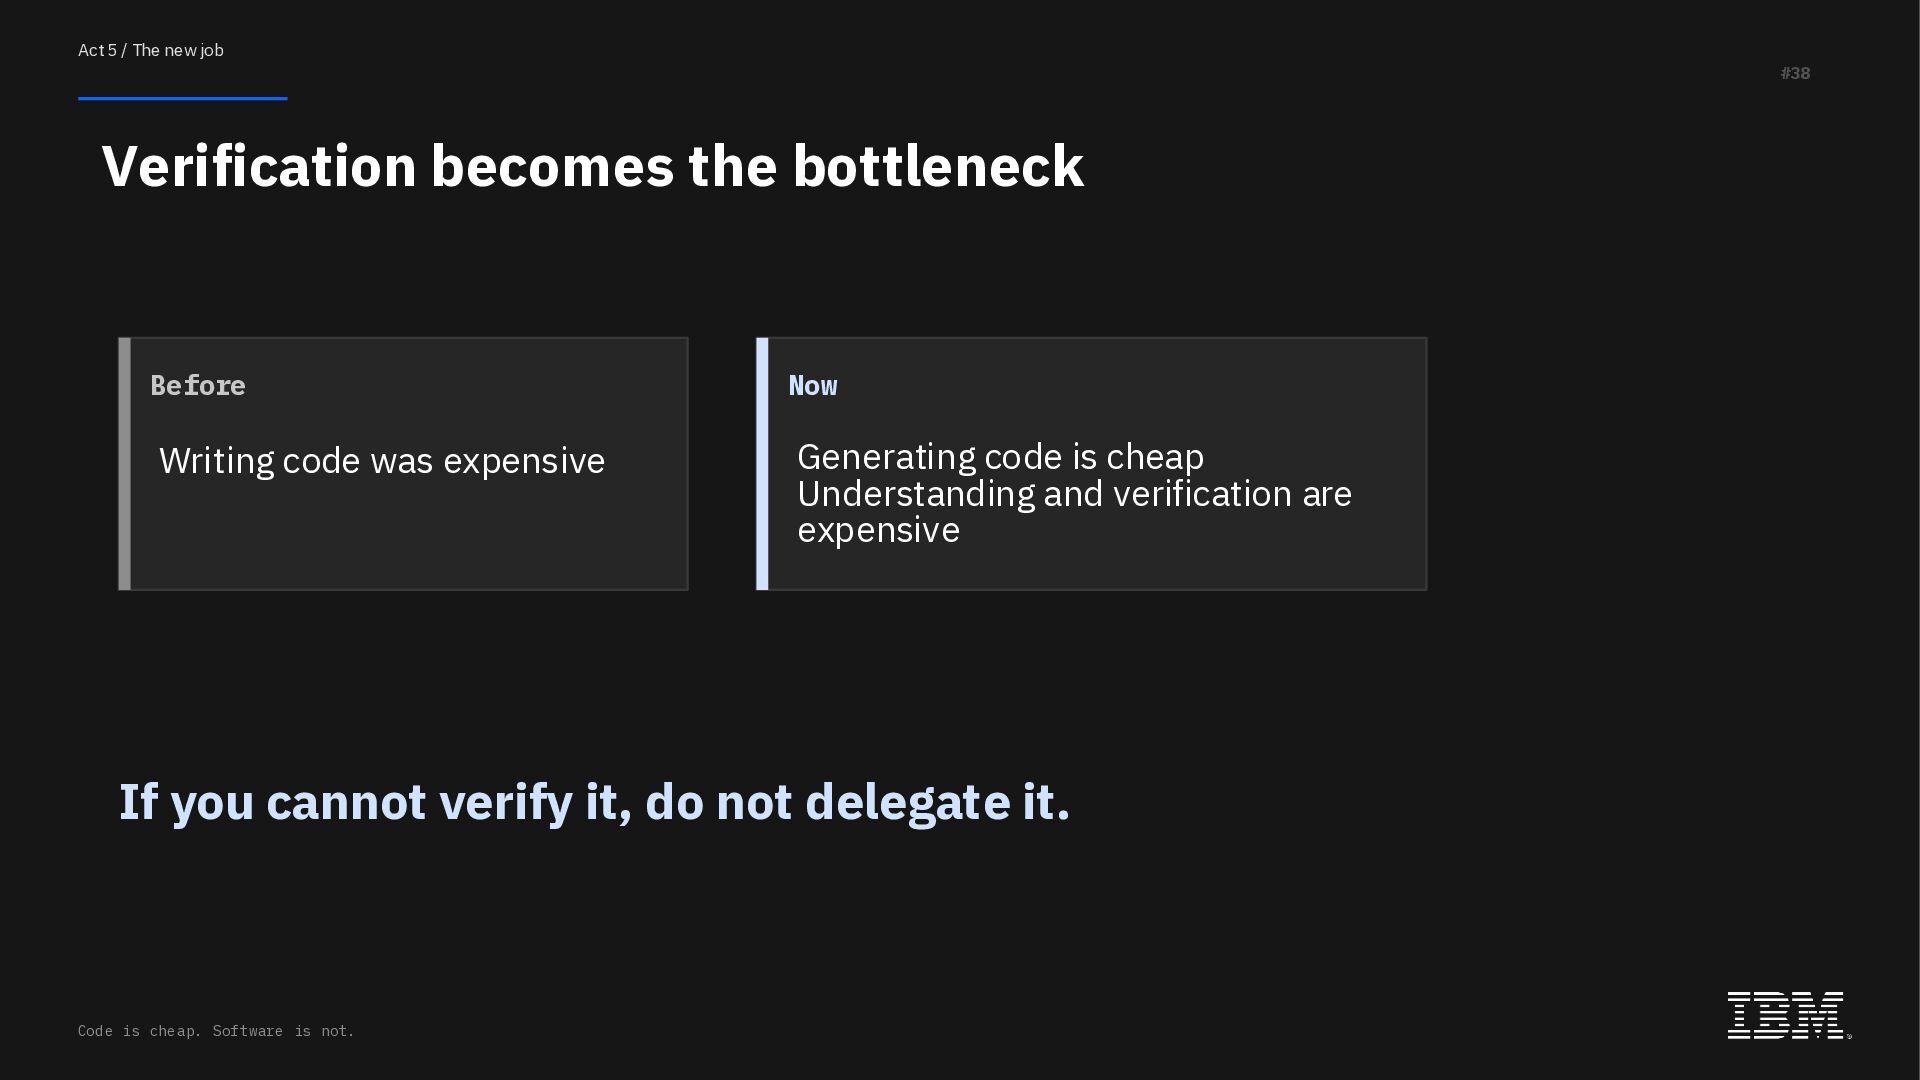
Task: Click the slide number #38
Action: coord(1795,73)
